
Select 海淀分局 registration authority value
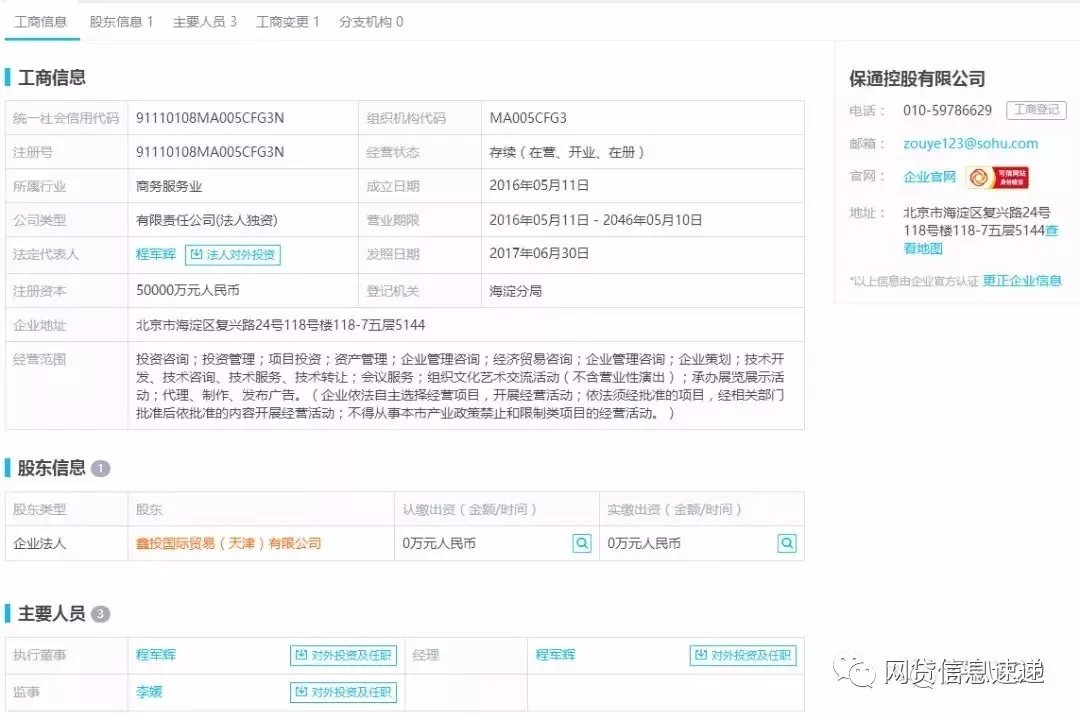tap(515, 291)
